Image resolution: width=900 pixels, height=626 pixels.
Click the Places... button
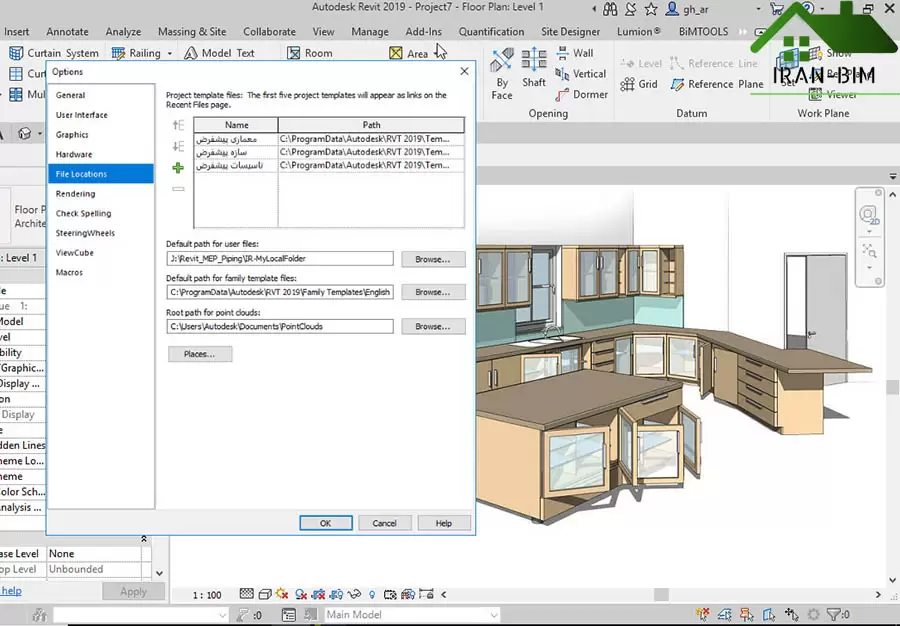click(x=200, y=354)
